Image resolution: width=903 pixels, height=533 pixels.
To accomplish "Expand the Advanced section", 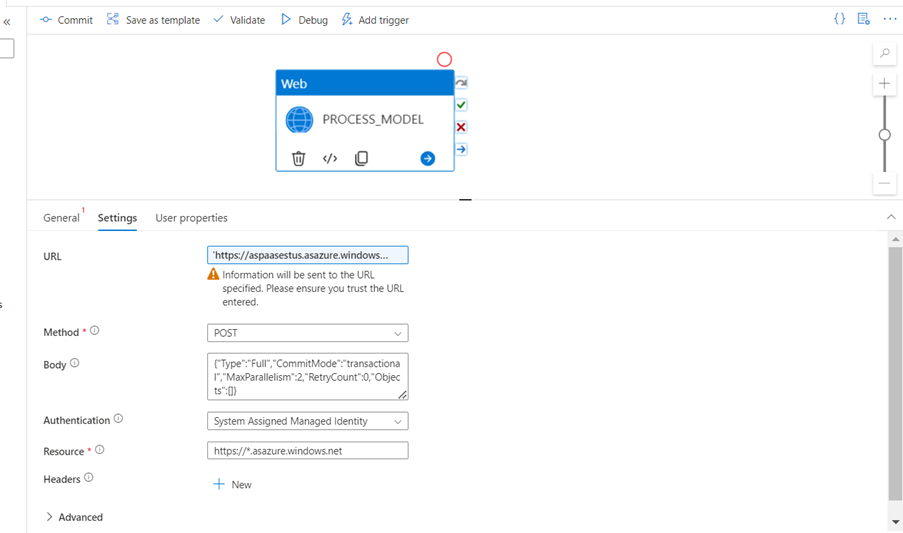I will (x=74, y=517).
